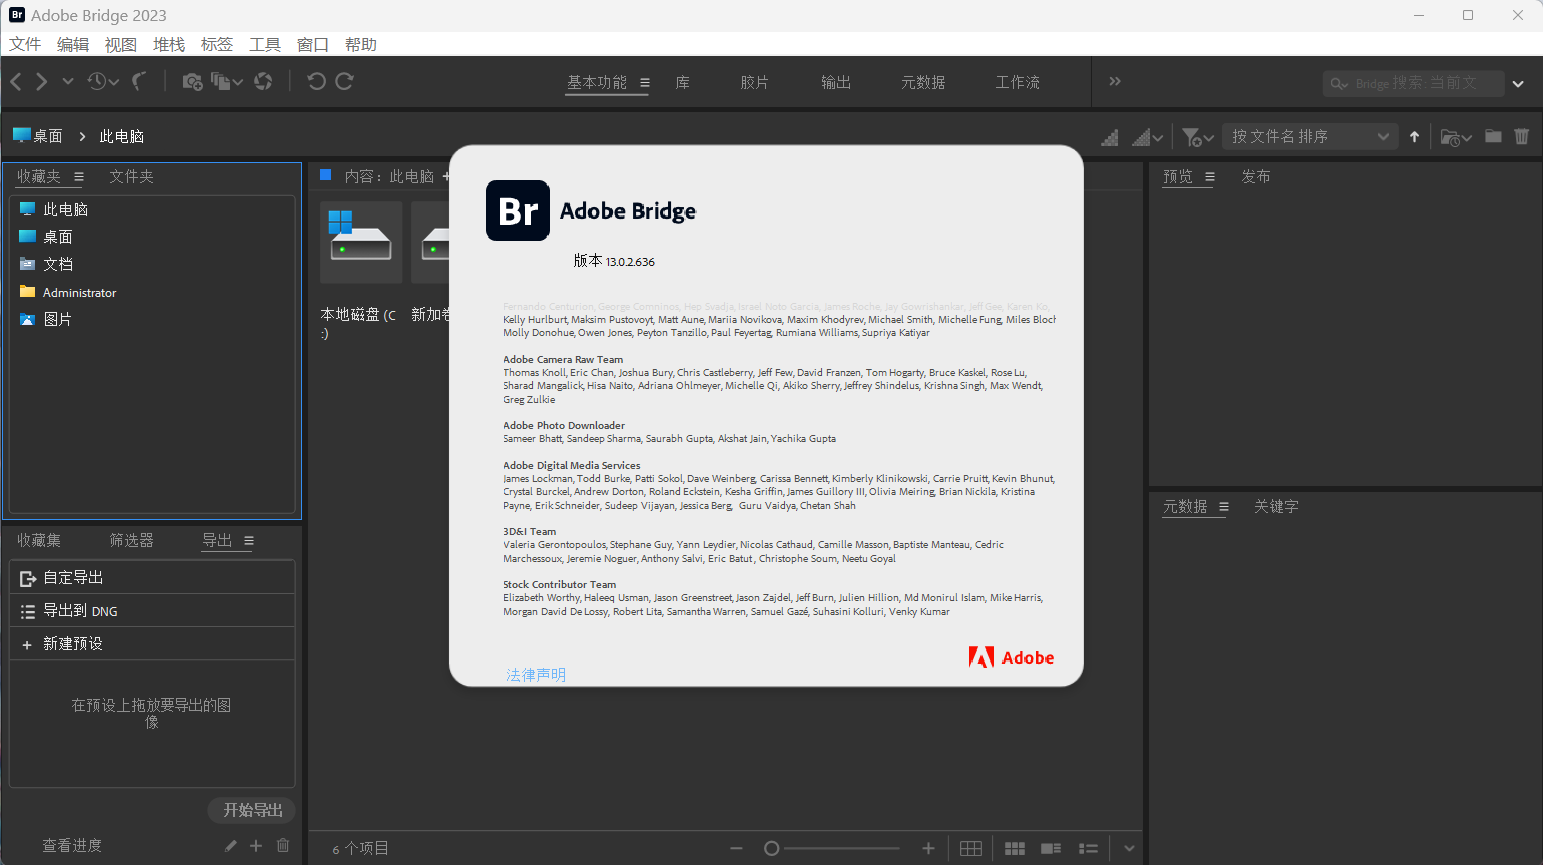Screen dimensions: 1543x865
Task: Open the 收藏夹 panel menu icon
Action: pyautogui.click(x=79, y=177)
